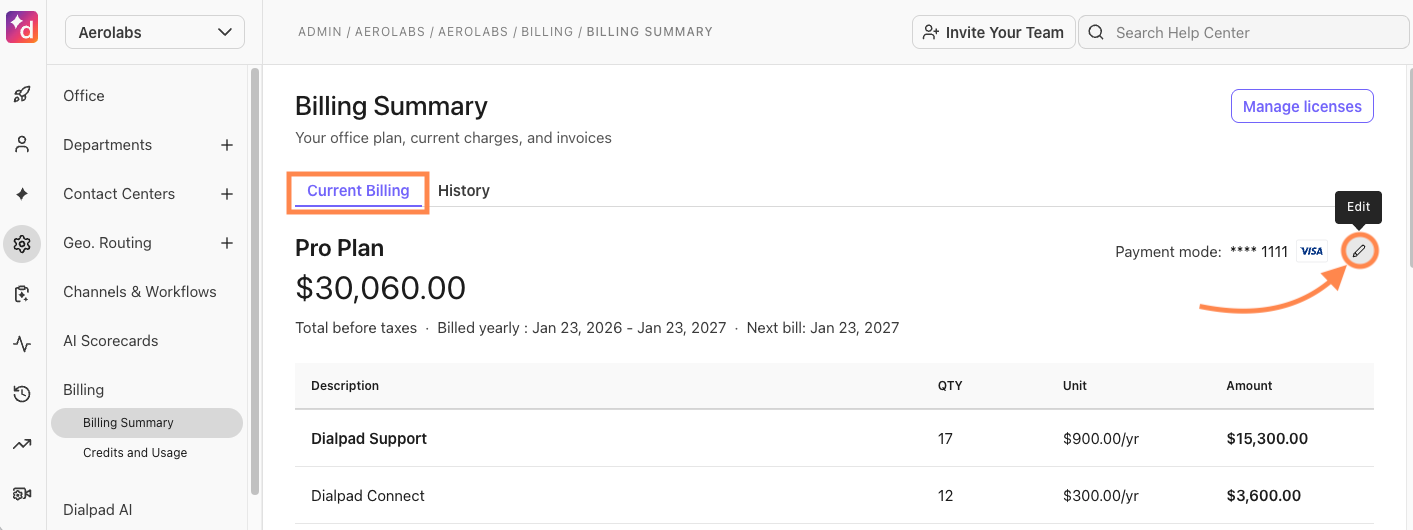Expand Geo. Routing with the plus icon
Viewport: 1413px width, 530px height.
pyautogui.click(x=227, y=243)
